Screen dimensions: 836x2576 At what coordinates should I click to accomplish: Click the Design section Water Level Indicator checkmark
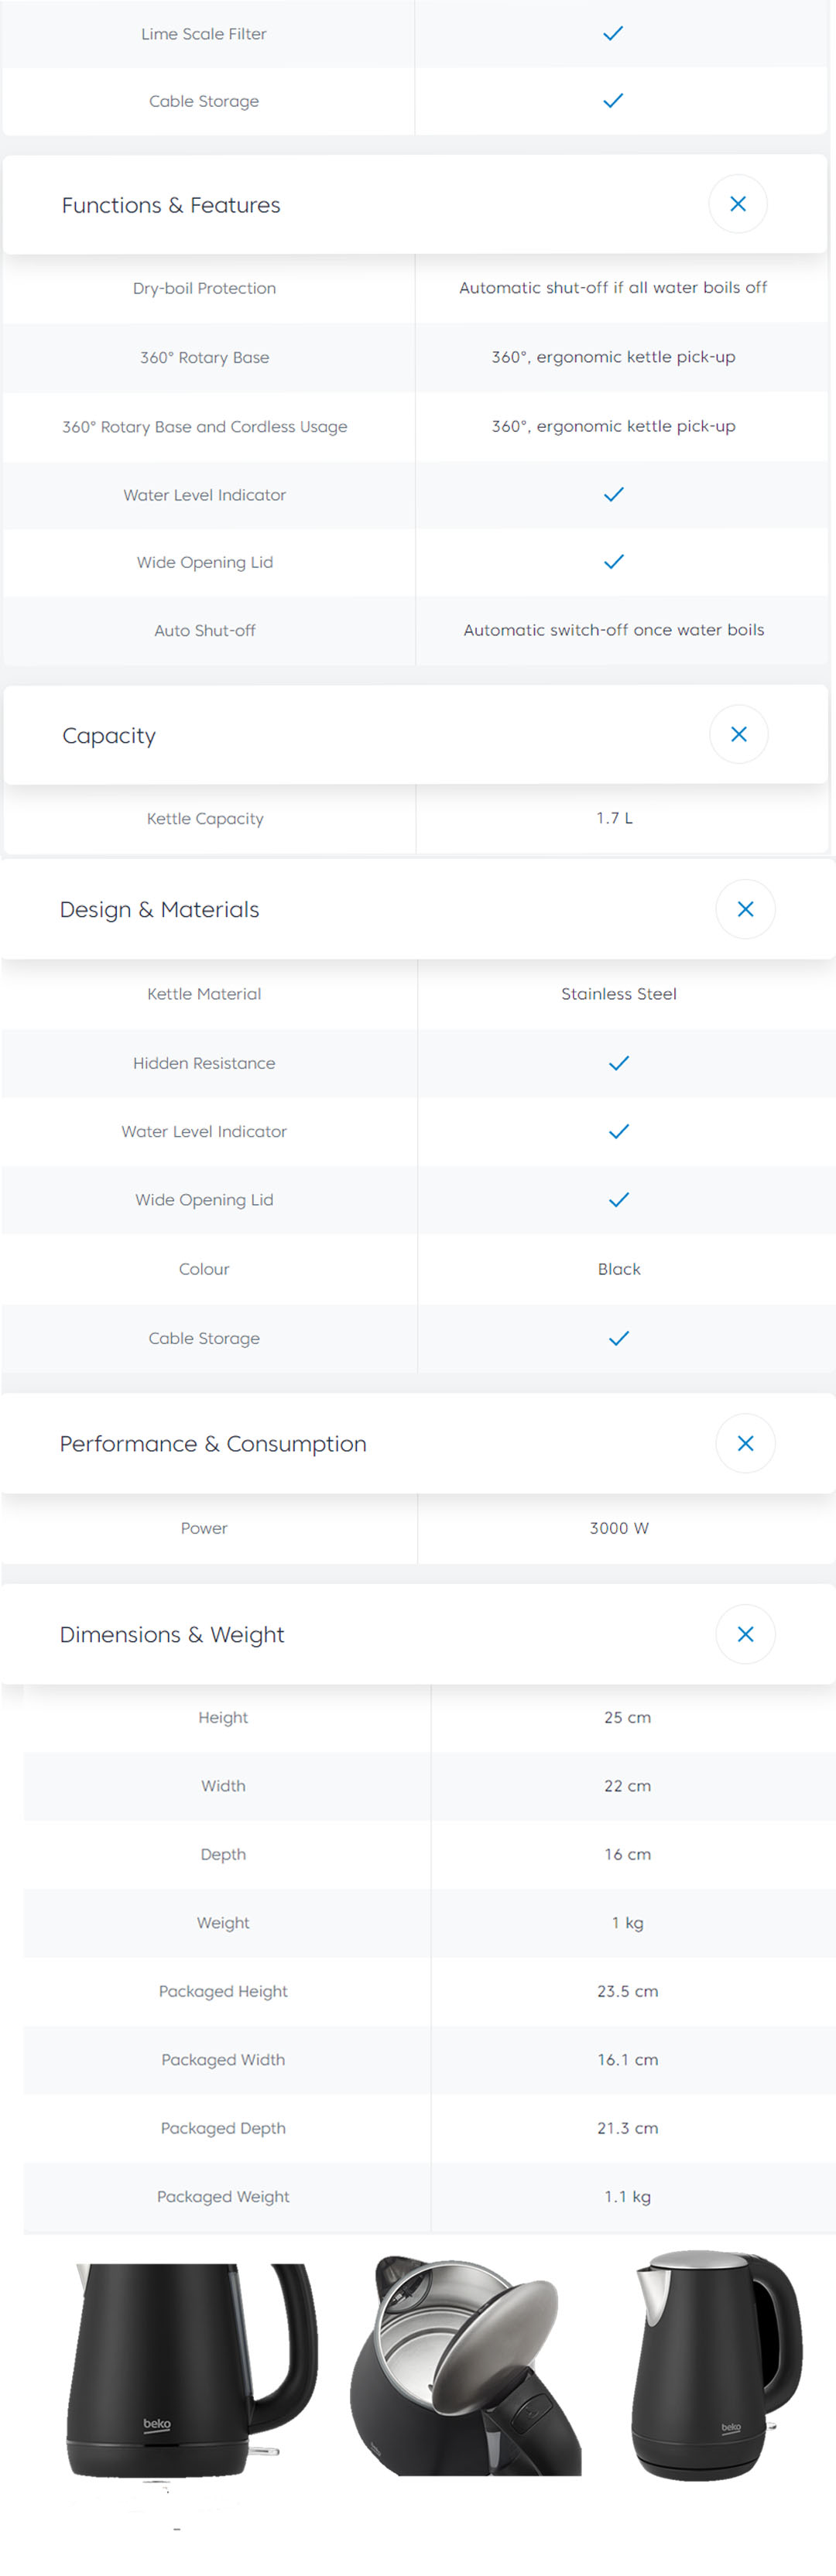tap(619, 1131)
